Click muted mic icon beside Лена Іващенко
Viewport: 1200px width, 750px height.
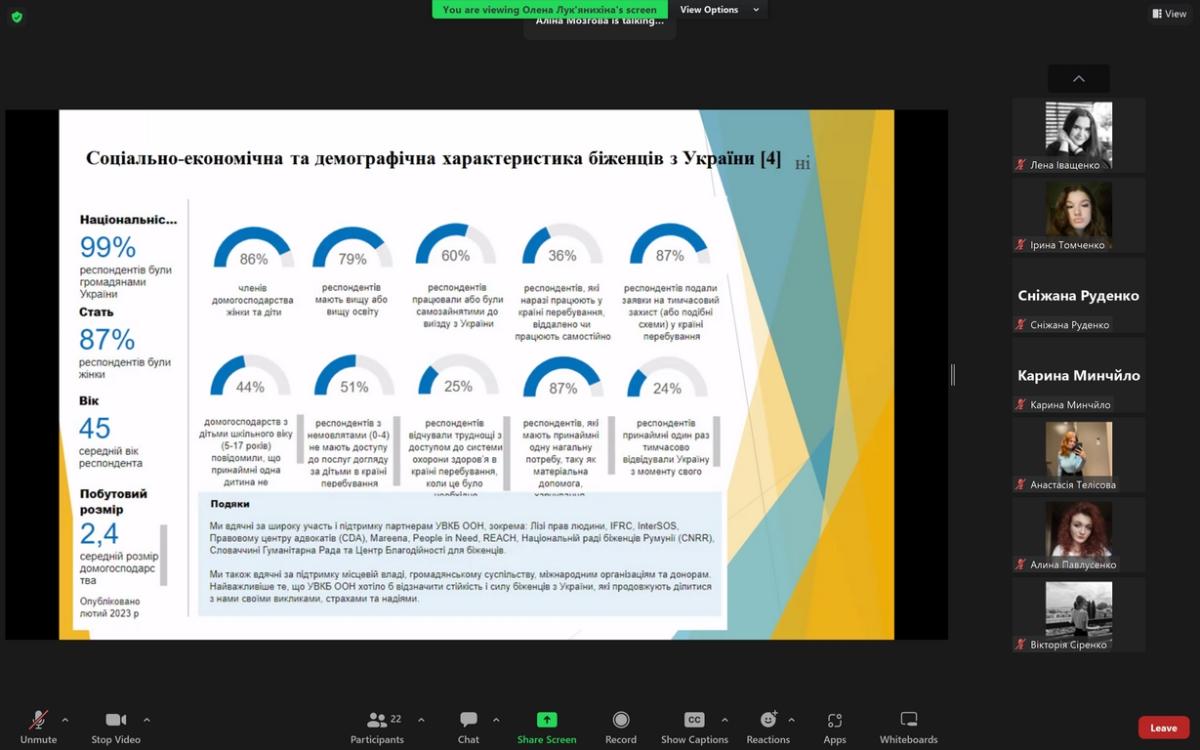(1021, 165)
